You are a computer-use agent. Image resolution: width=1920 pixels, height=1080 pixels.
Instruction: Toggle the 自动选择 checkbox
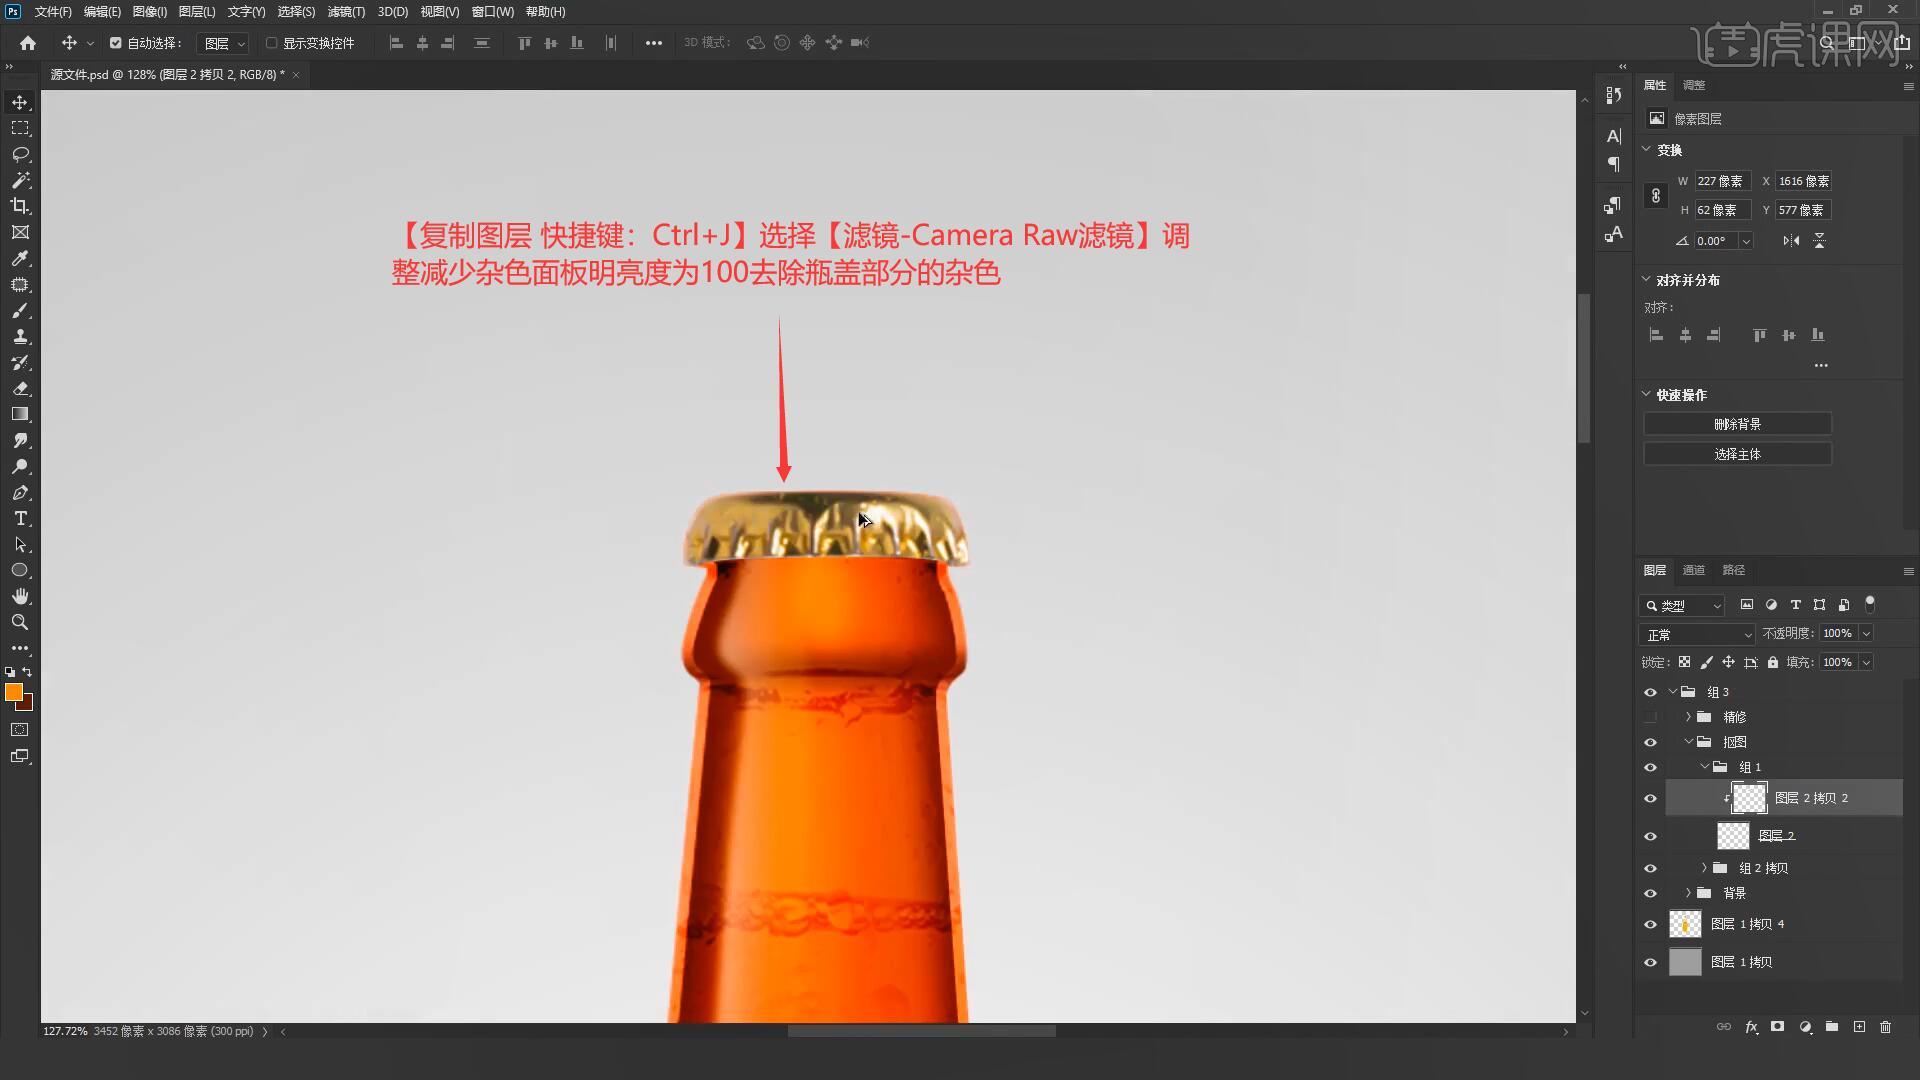[116, 43]
